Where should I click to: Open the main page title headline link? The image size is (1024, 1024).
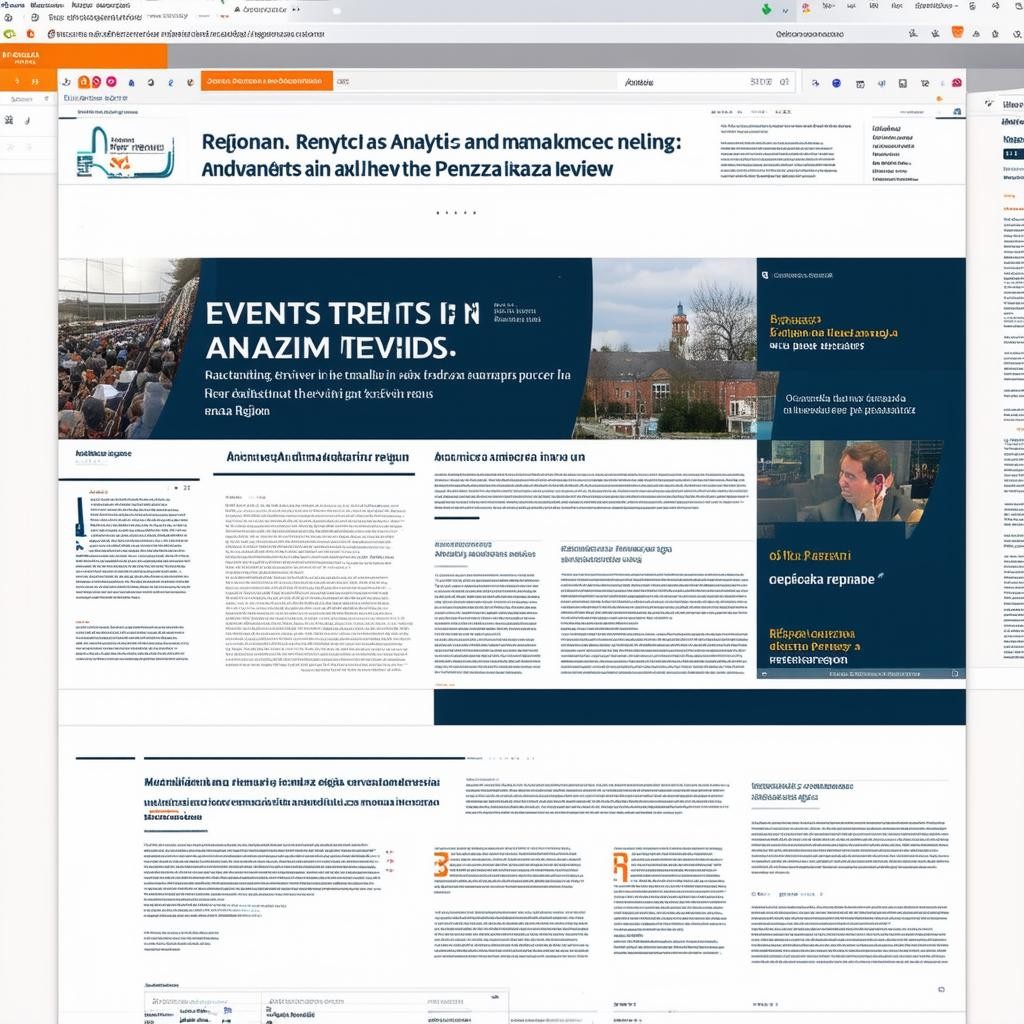(440, 155)
